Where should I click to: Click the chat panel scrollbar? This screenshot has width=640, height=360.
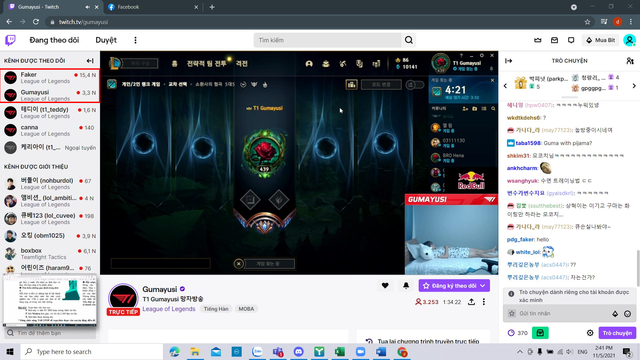pyautogui.click(x=638, y=267)
